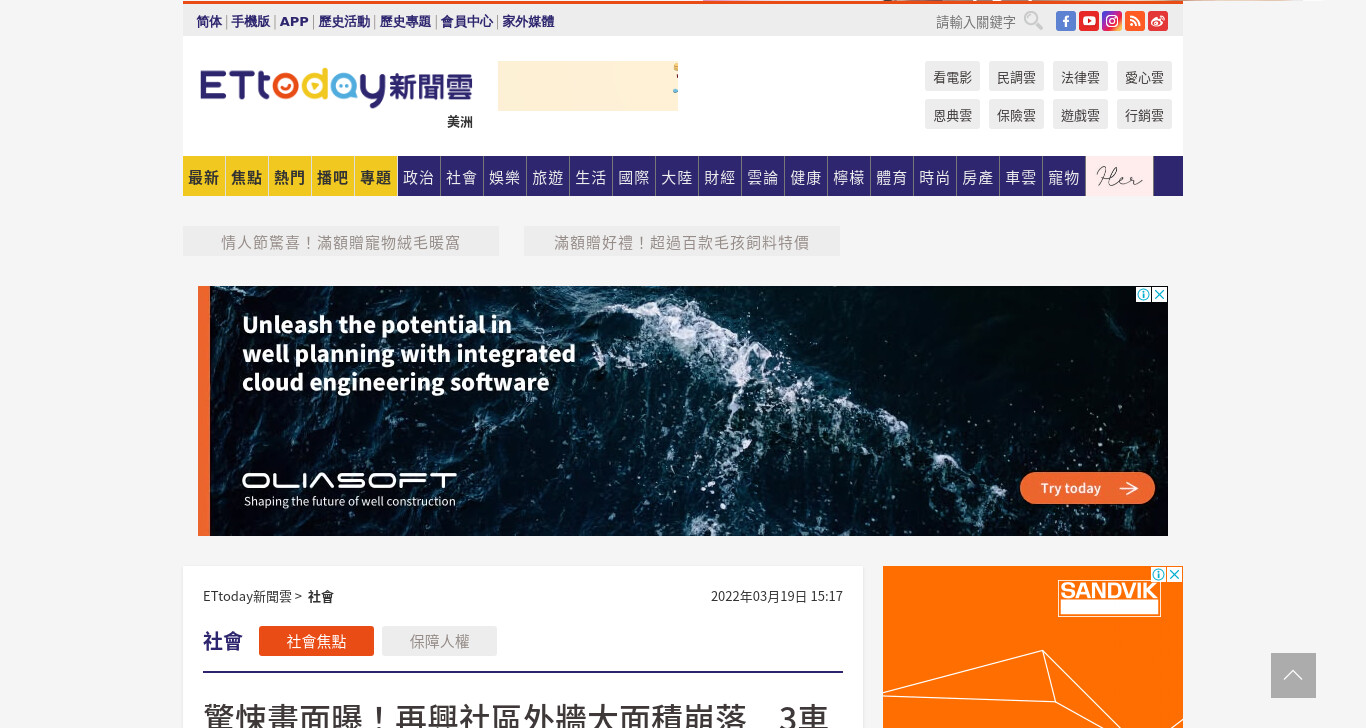Open 車雲 section

tap(1021, 176)
